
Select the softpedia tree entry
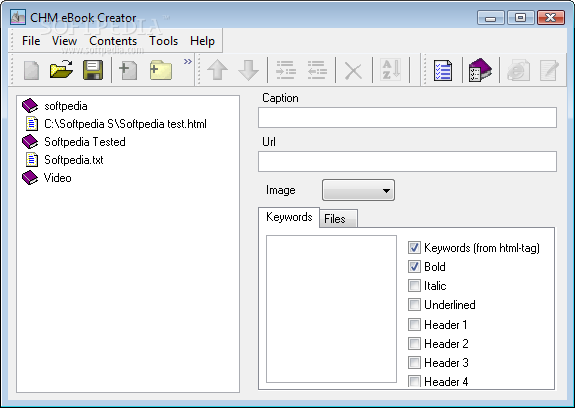tap(66, 106)
